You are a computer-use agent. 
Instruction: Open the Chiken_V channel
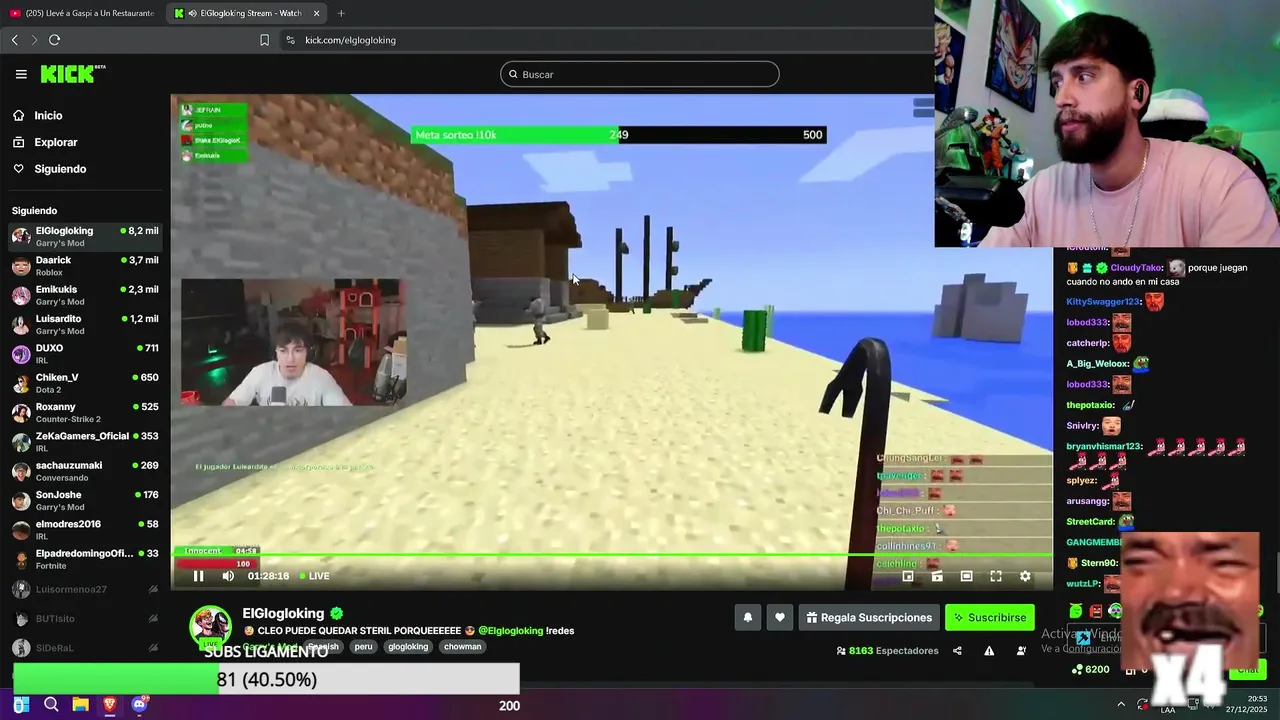tap(85, 383)
